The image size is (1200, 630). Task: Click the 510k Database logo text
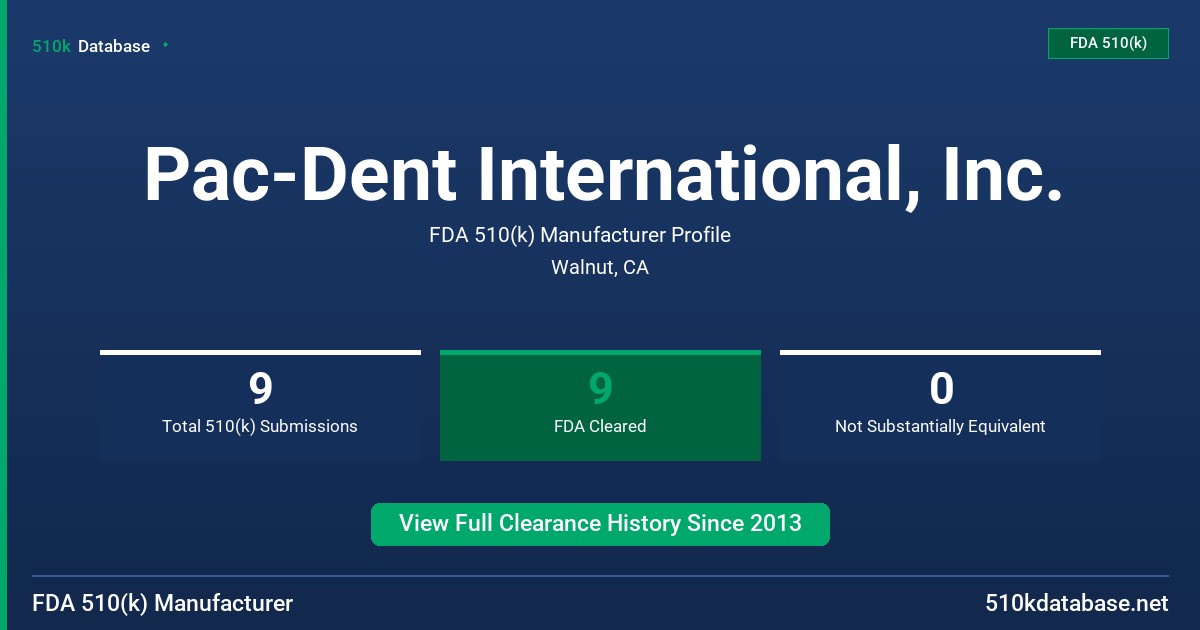point(91,46)
